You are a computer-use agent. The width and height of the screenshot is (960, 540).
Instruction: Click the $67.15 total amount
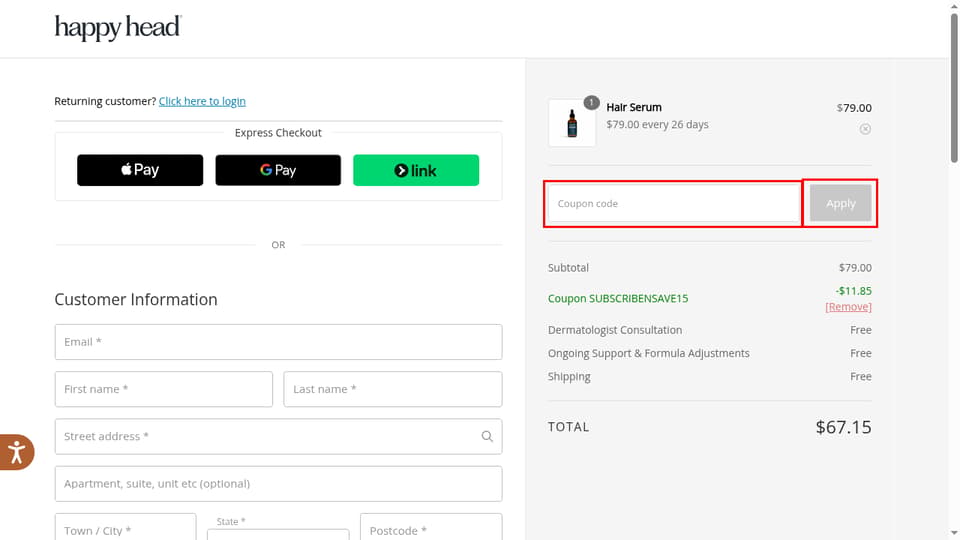(x=843, y=427)
